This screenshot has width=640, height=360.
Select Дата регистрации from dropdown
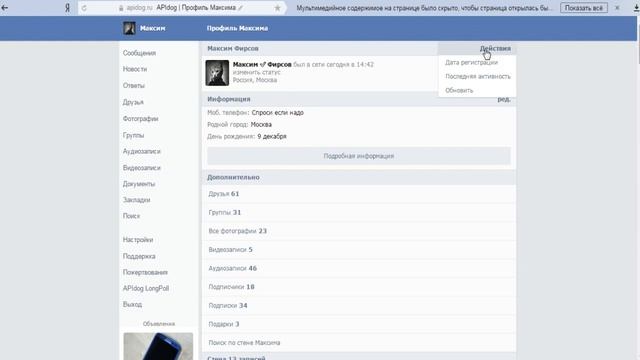pos(471,62)
